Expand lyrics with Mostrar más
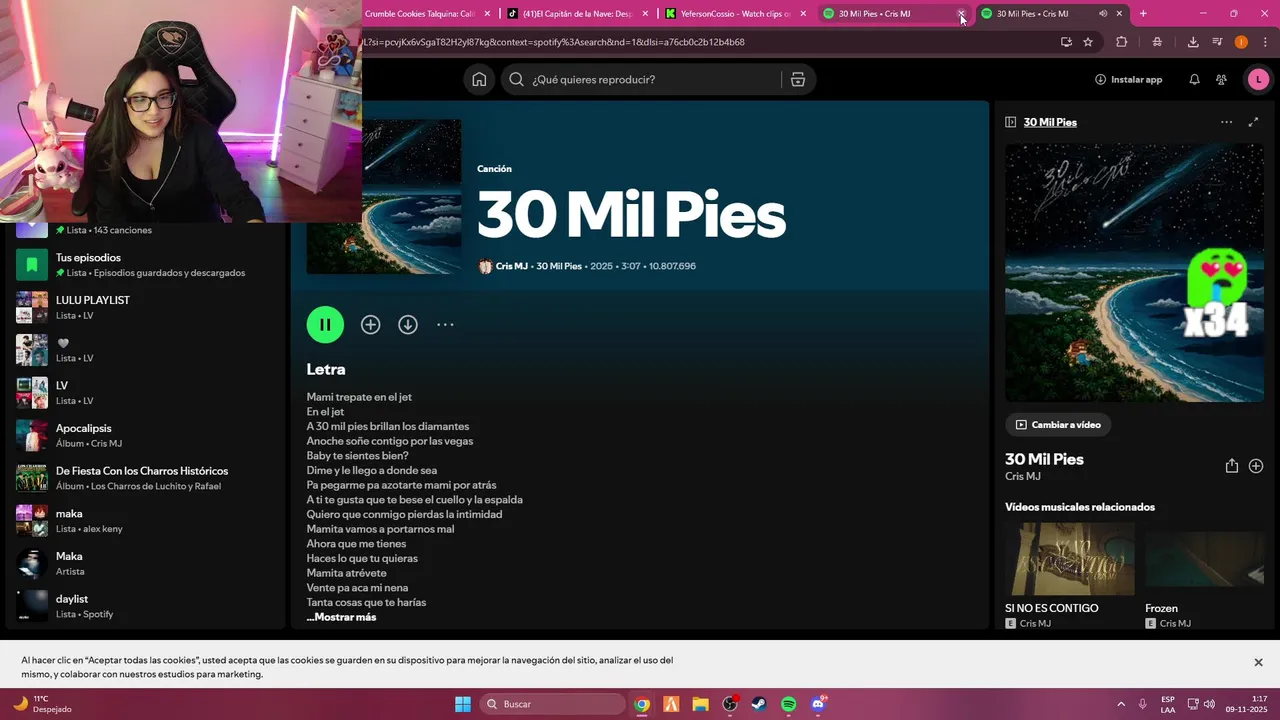This screenshot has height=720, width=1280. click(x=341, y=617)
